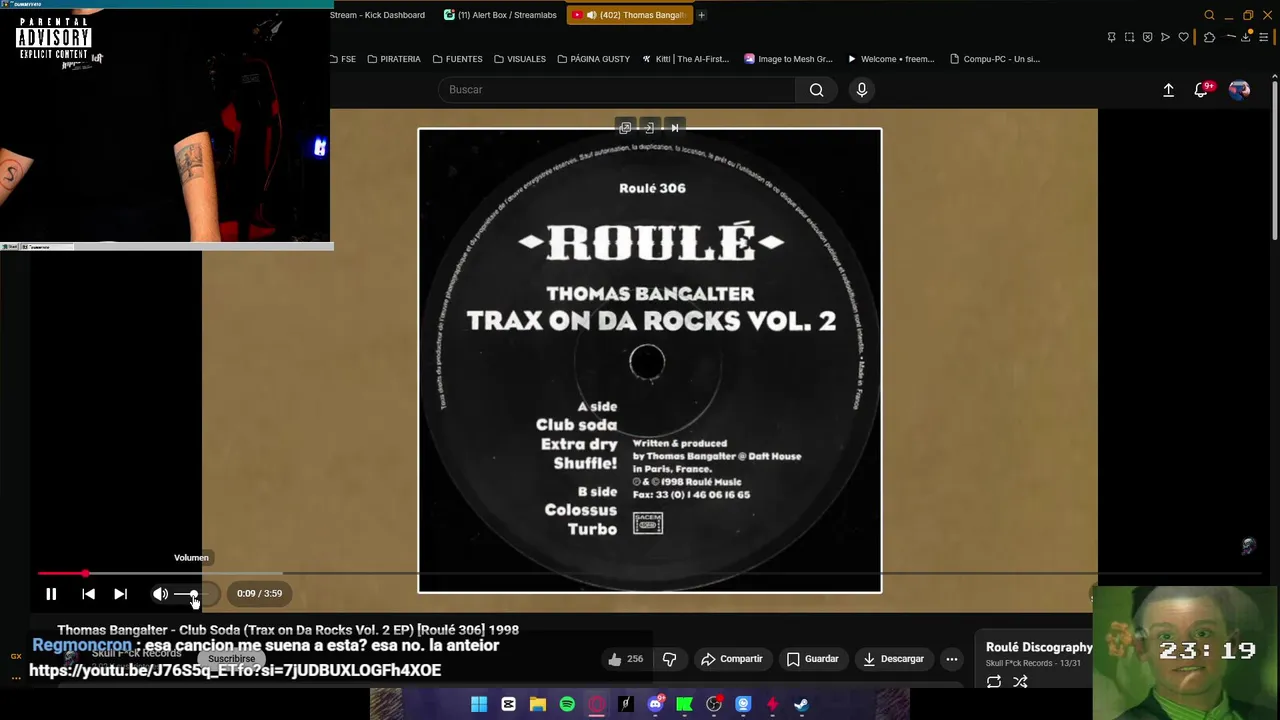This screenshot has height=720, width=1280.
Task: Open the YouTube account avatar menu
Action: click(x=1239, y=90)
